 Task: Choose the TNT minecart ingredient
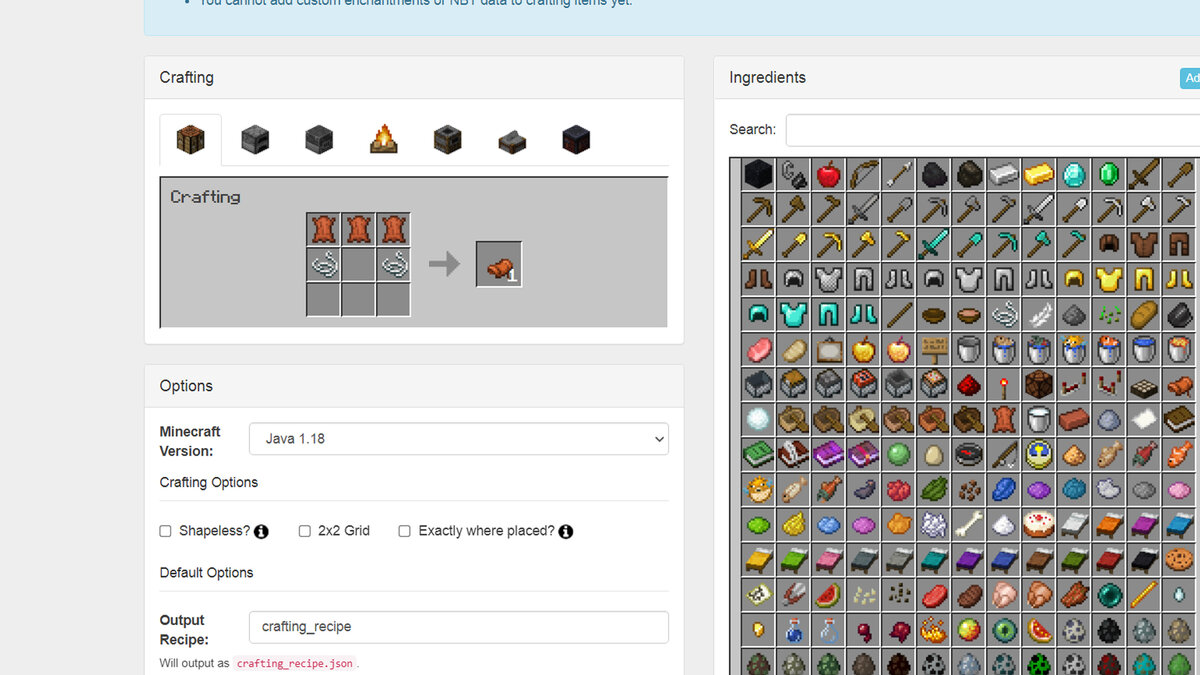pos(864,384)
